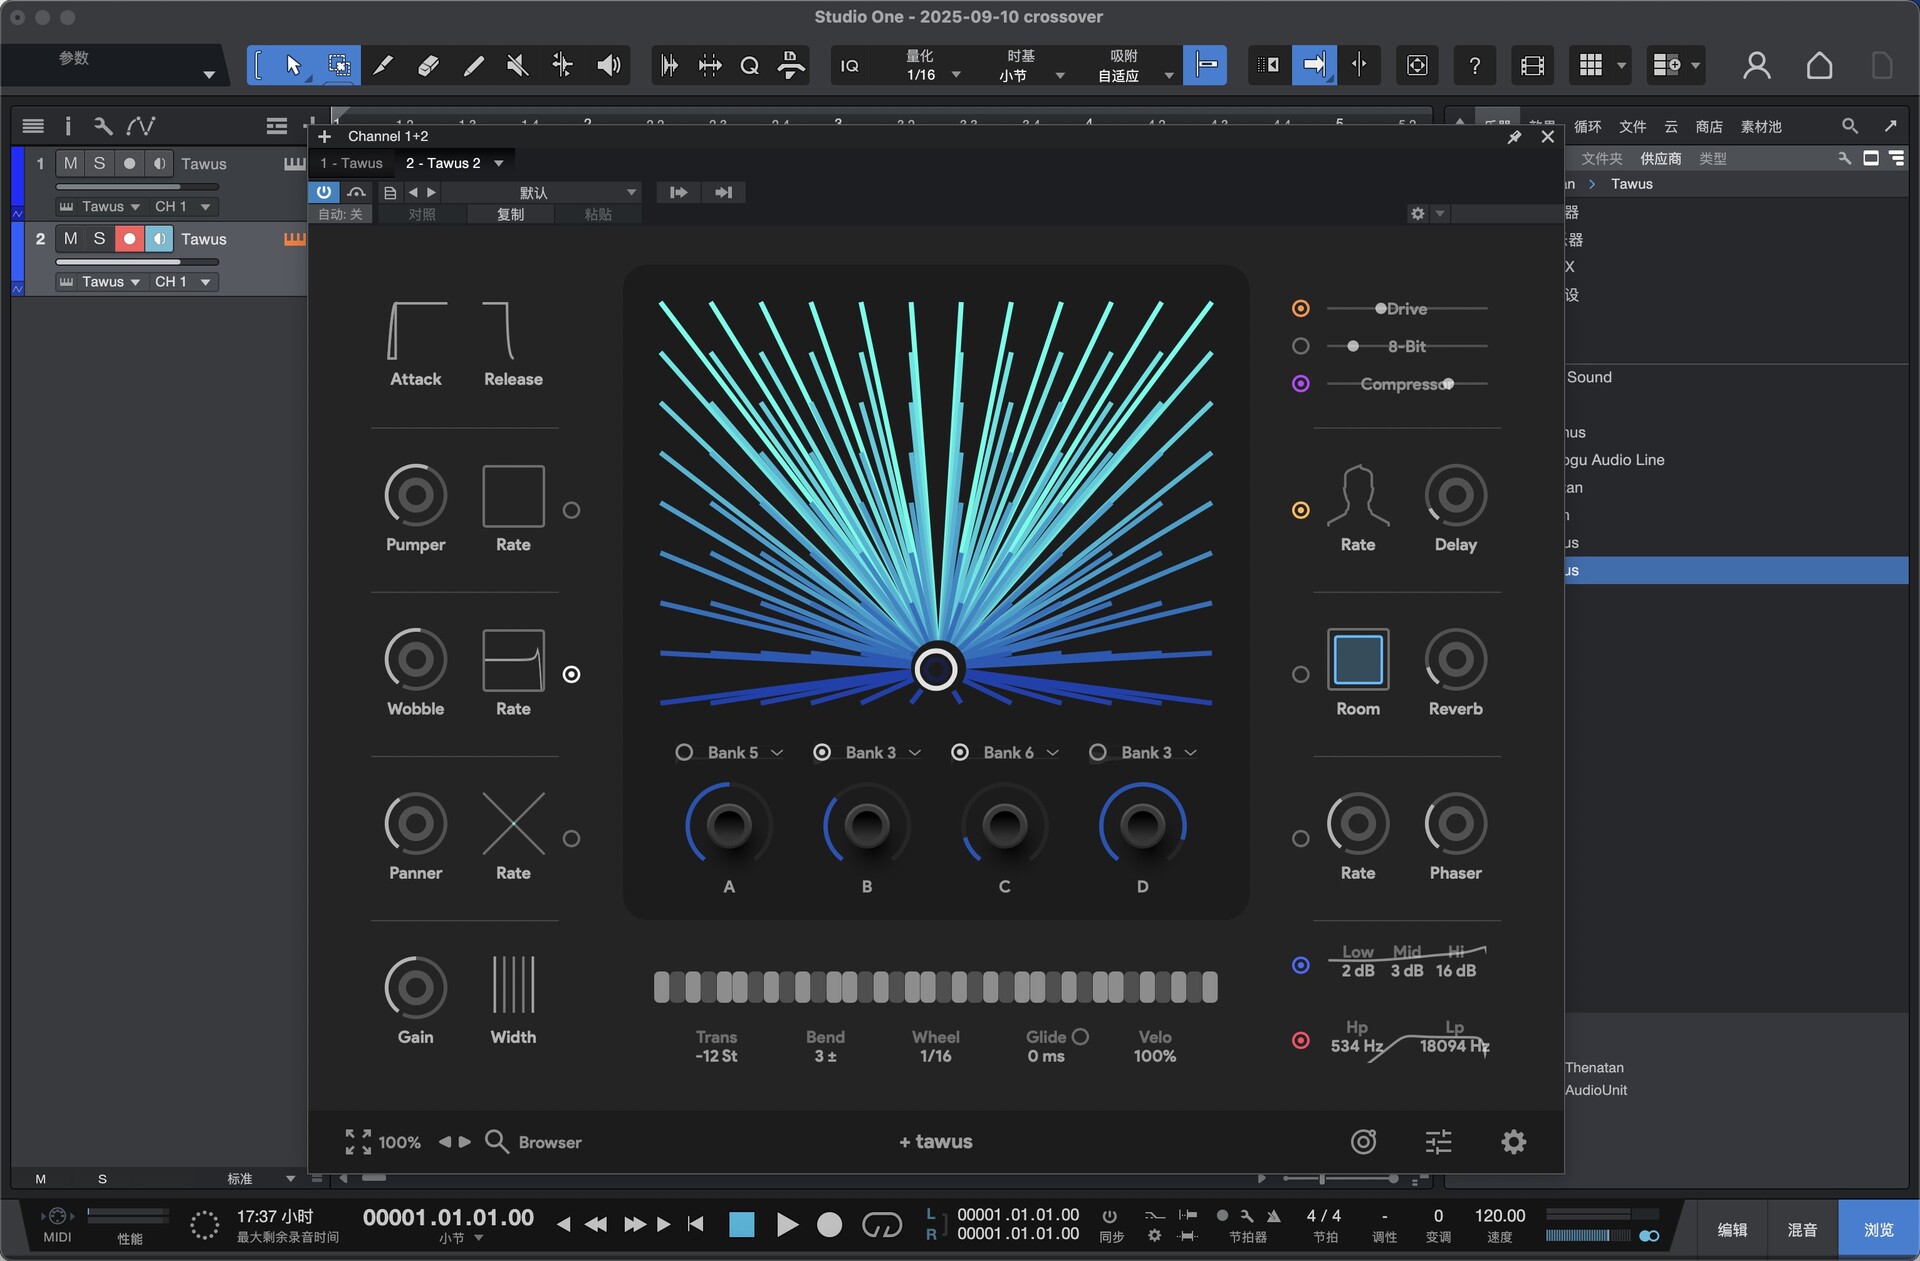
Task: Click the Tawus target icon in footer
Action: (x=1363, y=1142)
